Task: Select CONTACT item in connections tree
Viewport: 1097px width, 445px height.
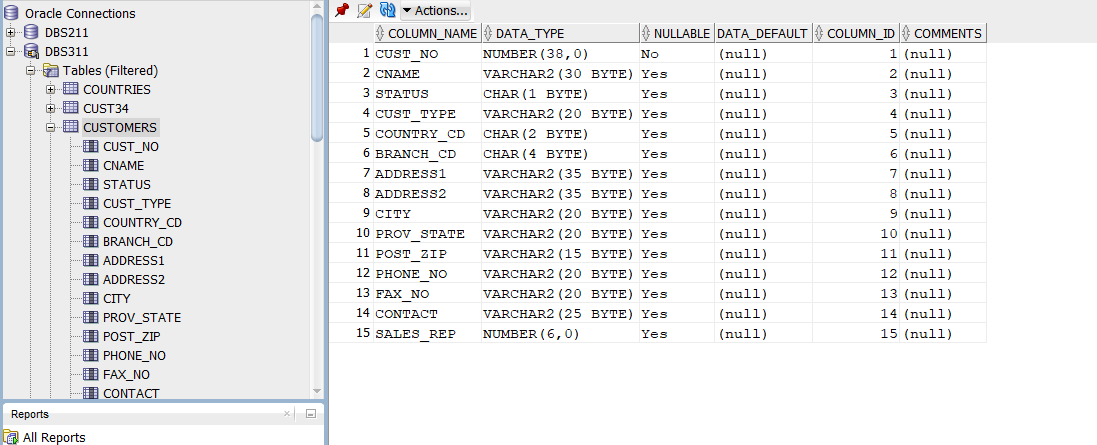Action: point(131,393)
